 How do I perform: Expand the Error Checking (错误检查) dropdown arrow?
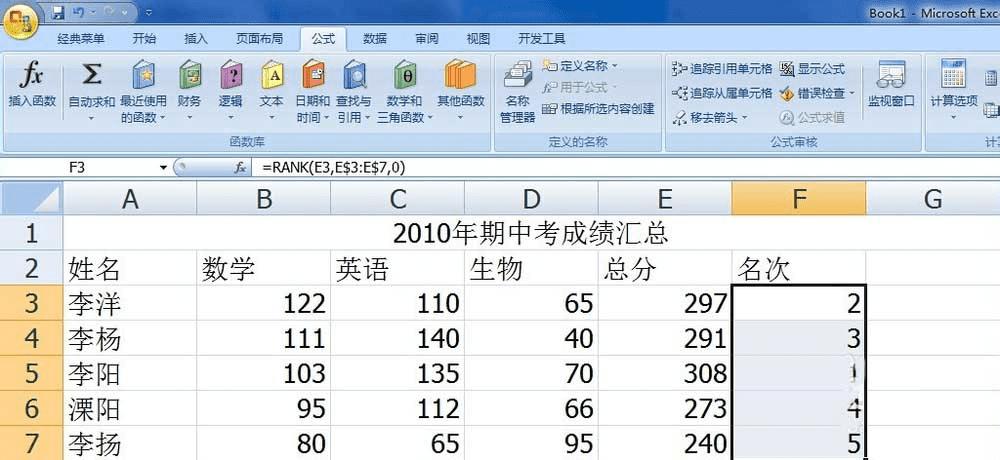click(851, 94)
